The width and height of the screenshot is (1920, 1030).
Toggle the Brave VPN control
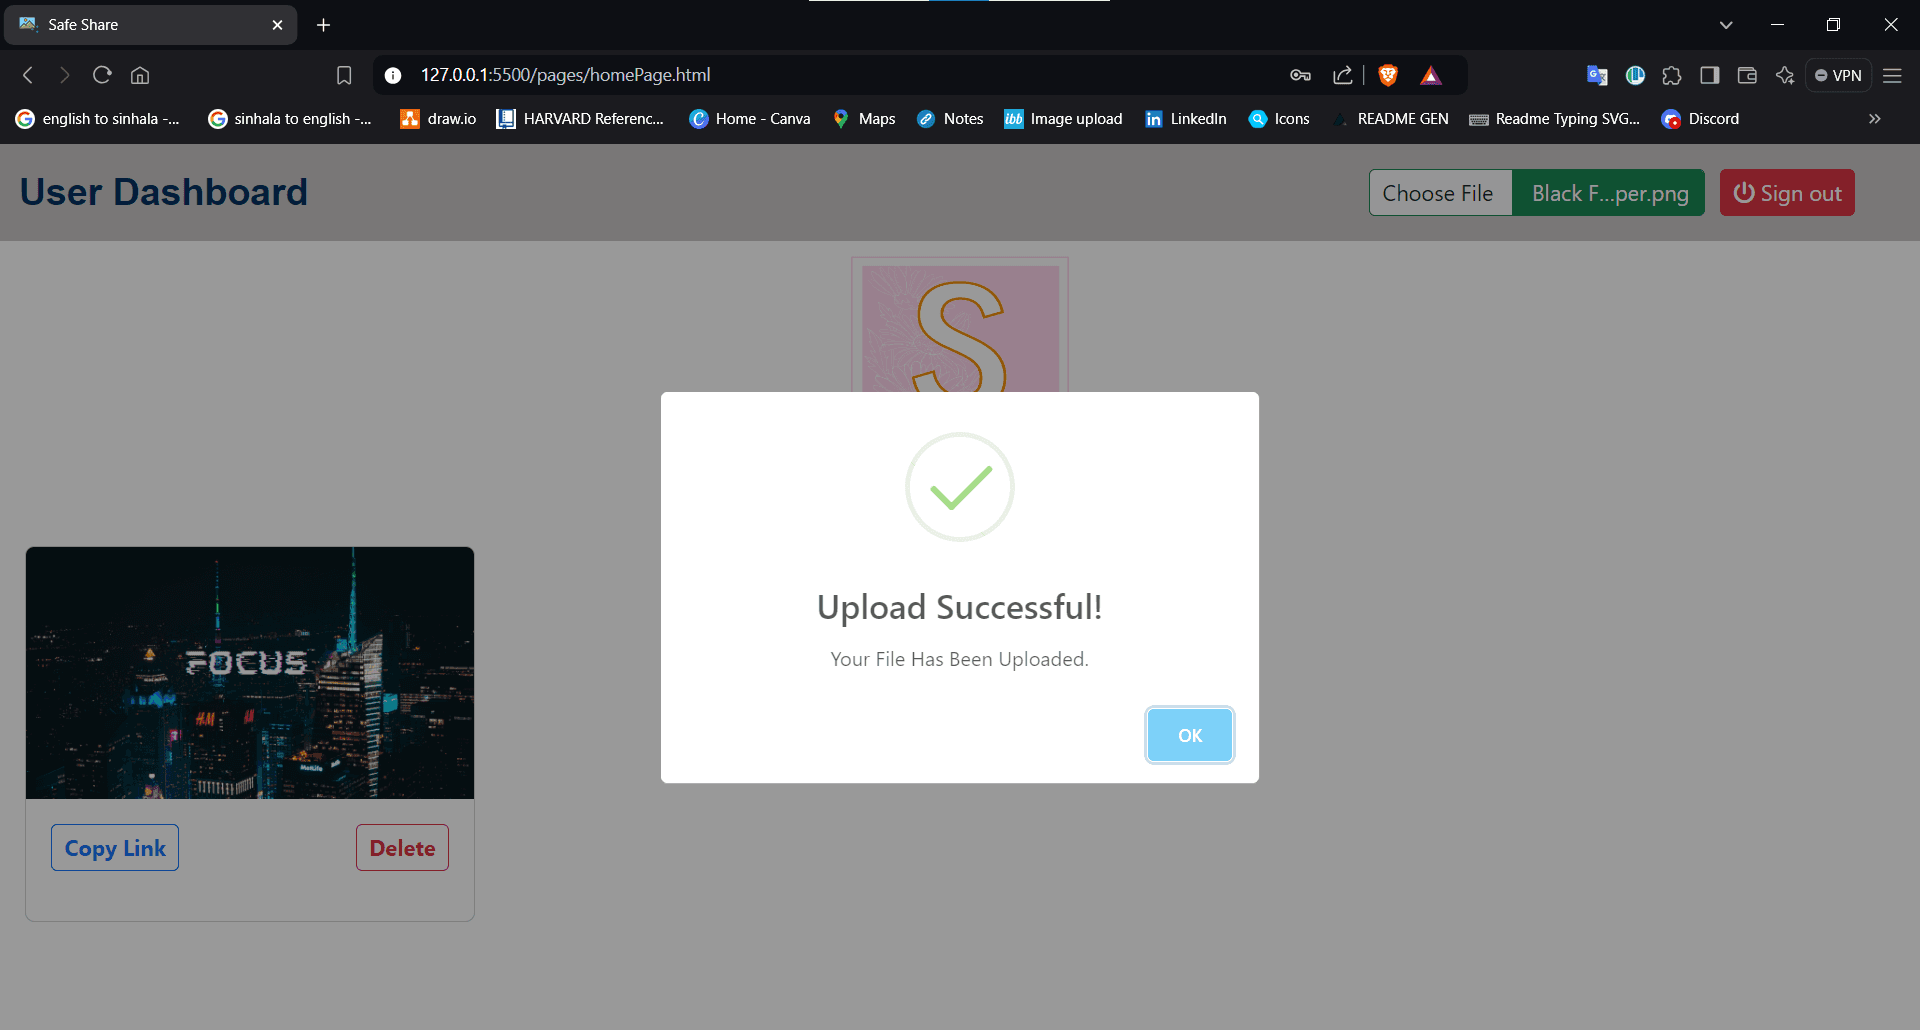(1838, 75)
